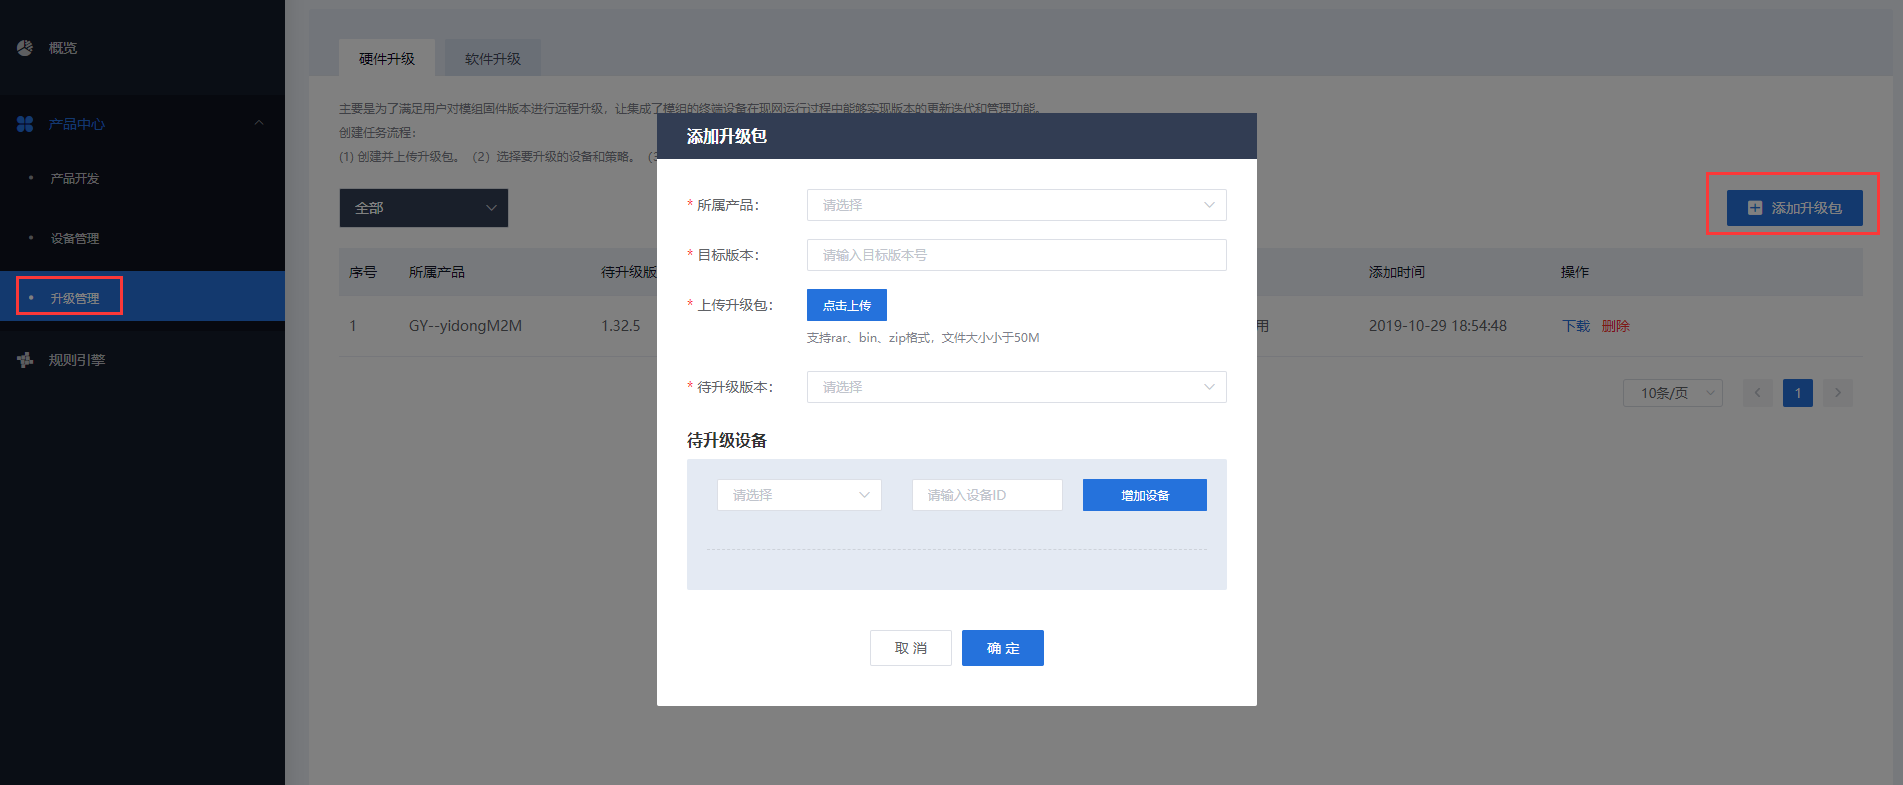
Task: Open the 待升级版本 dropdown
Action: [x=1016, y=387]
